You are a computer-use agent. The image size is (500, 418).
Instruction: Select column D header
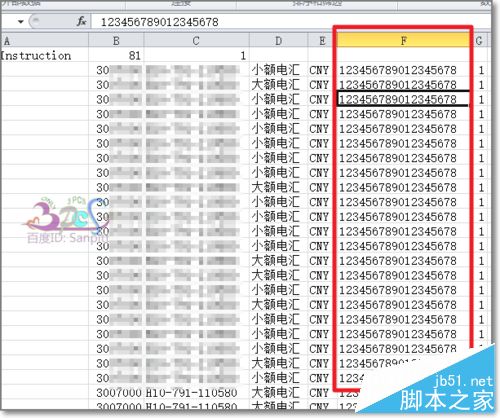point(278,41)
